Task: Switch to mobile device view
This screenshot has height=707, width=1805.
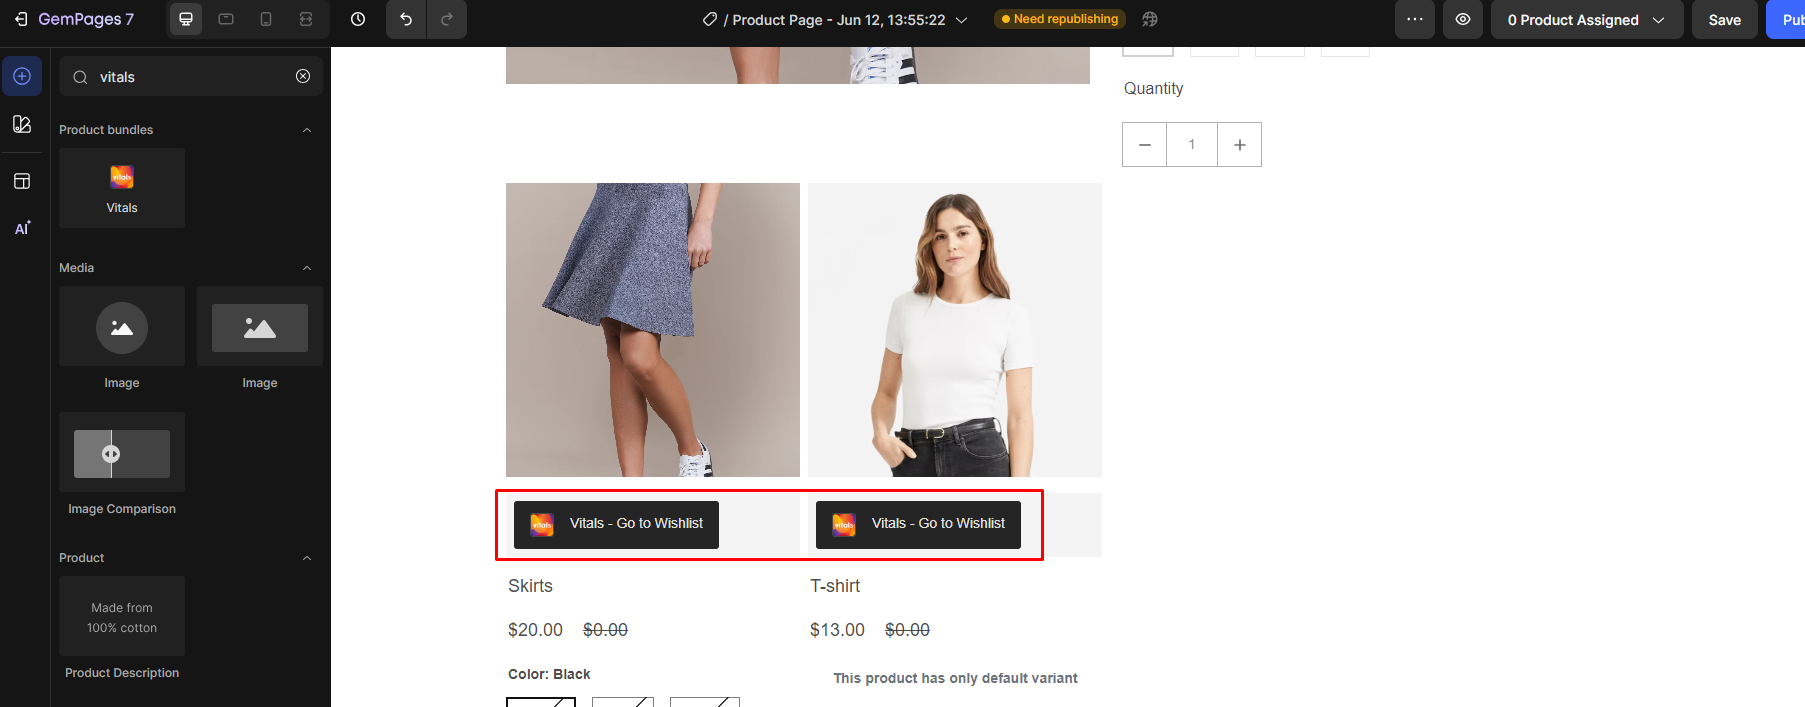Action: (266, 20)
